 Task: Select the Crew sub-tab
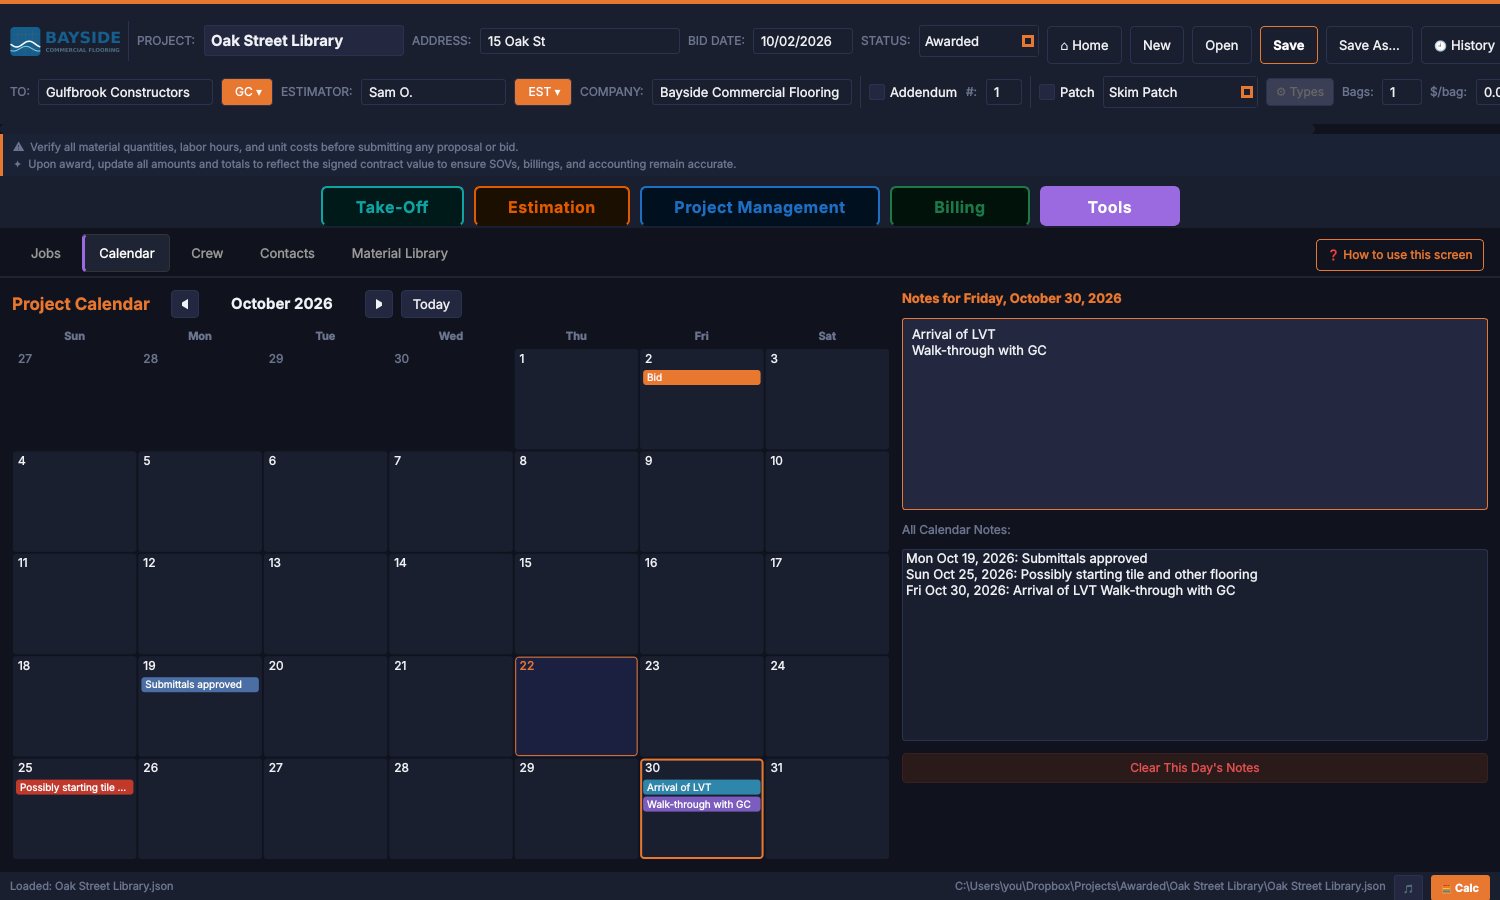(x=207, y=253)
